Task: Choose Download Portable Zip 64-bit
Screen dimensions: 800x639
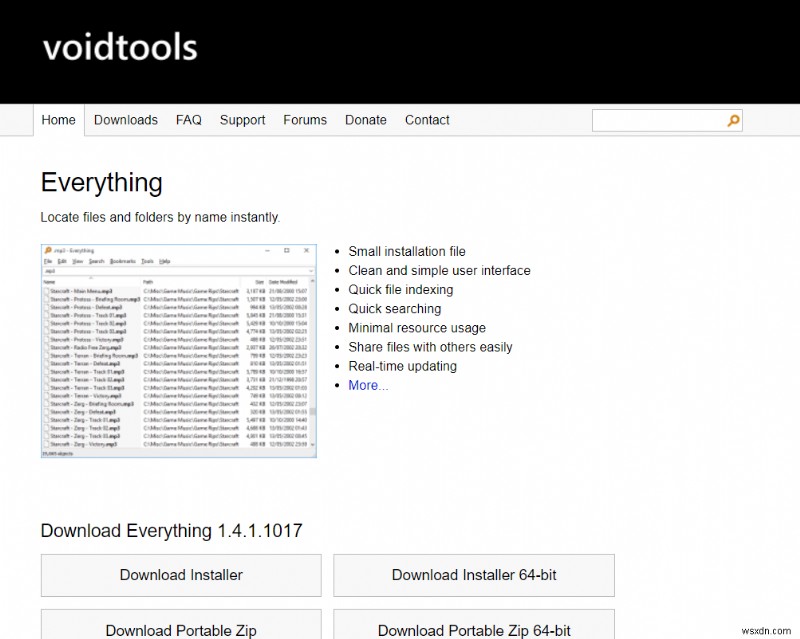Action: 474,630
